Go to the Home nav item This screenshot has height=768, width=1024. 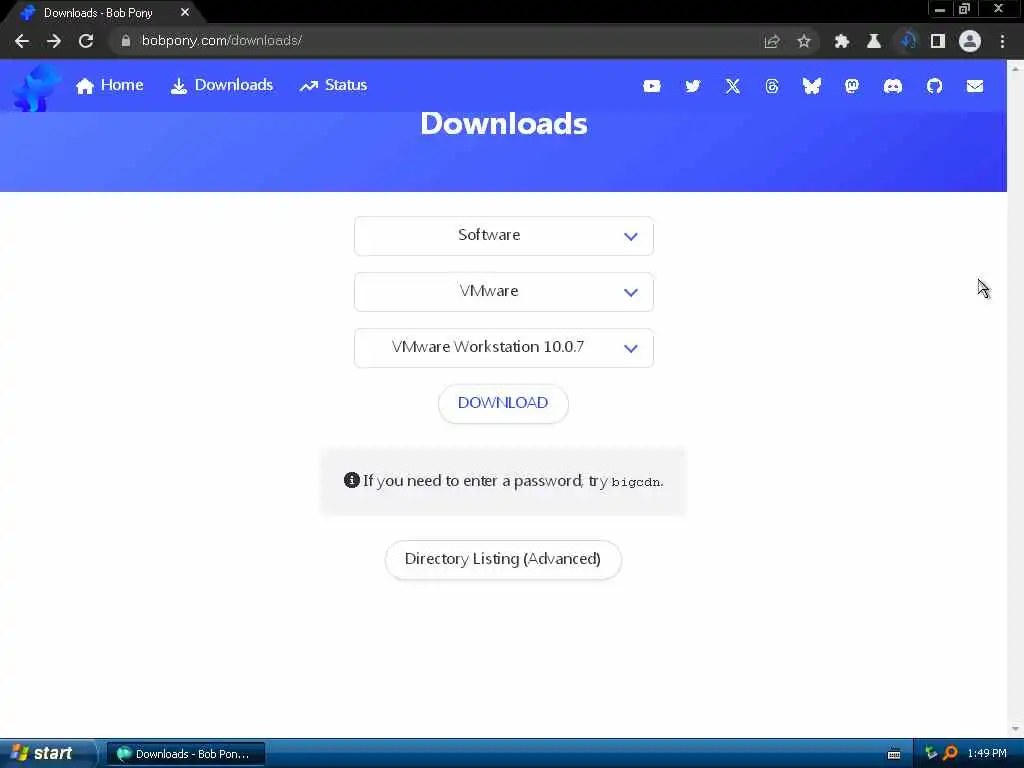pyautogui.click(x=109, y=86)
